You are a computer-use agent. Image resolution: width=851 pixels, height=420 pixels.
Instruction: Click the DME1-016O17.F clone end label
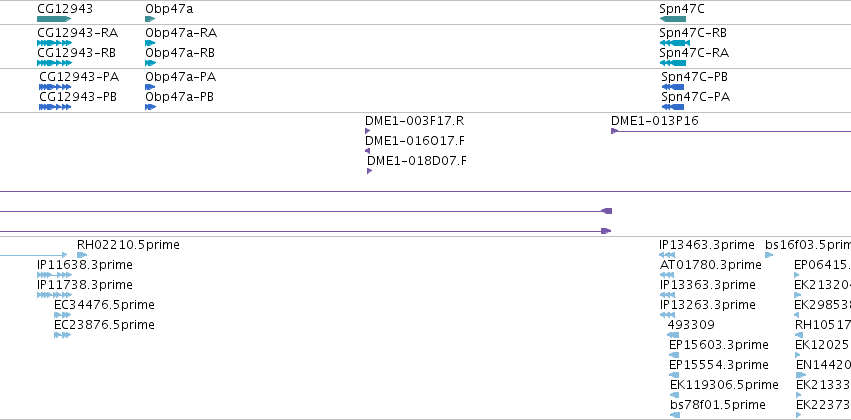tap(415, 141)
